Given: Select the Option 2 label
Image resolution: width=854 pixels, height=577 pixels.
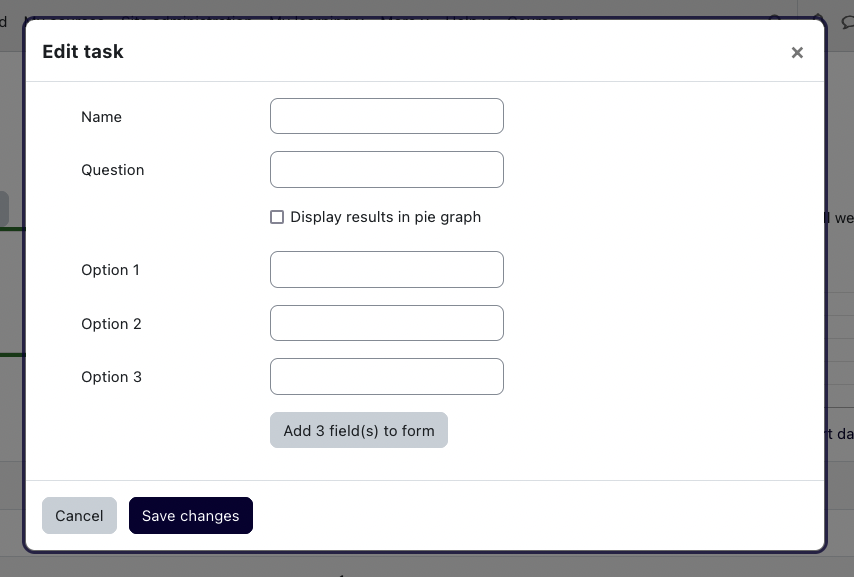Looking at the screenshot, I should coord(111,324).
